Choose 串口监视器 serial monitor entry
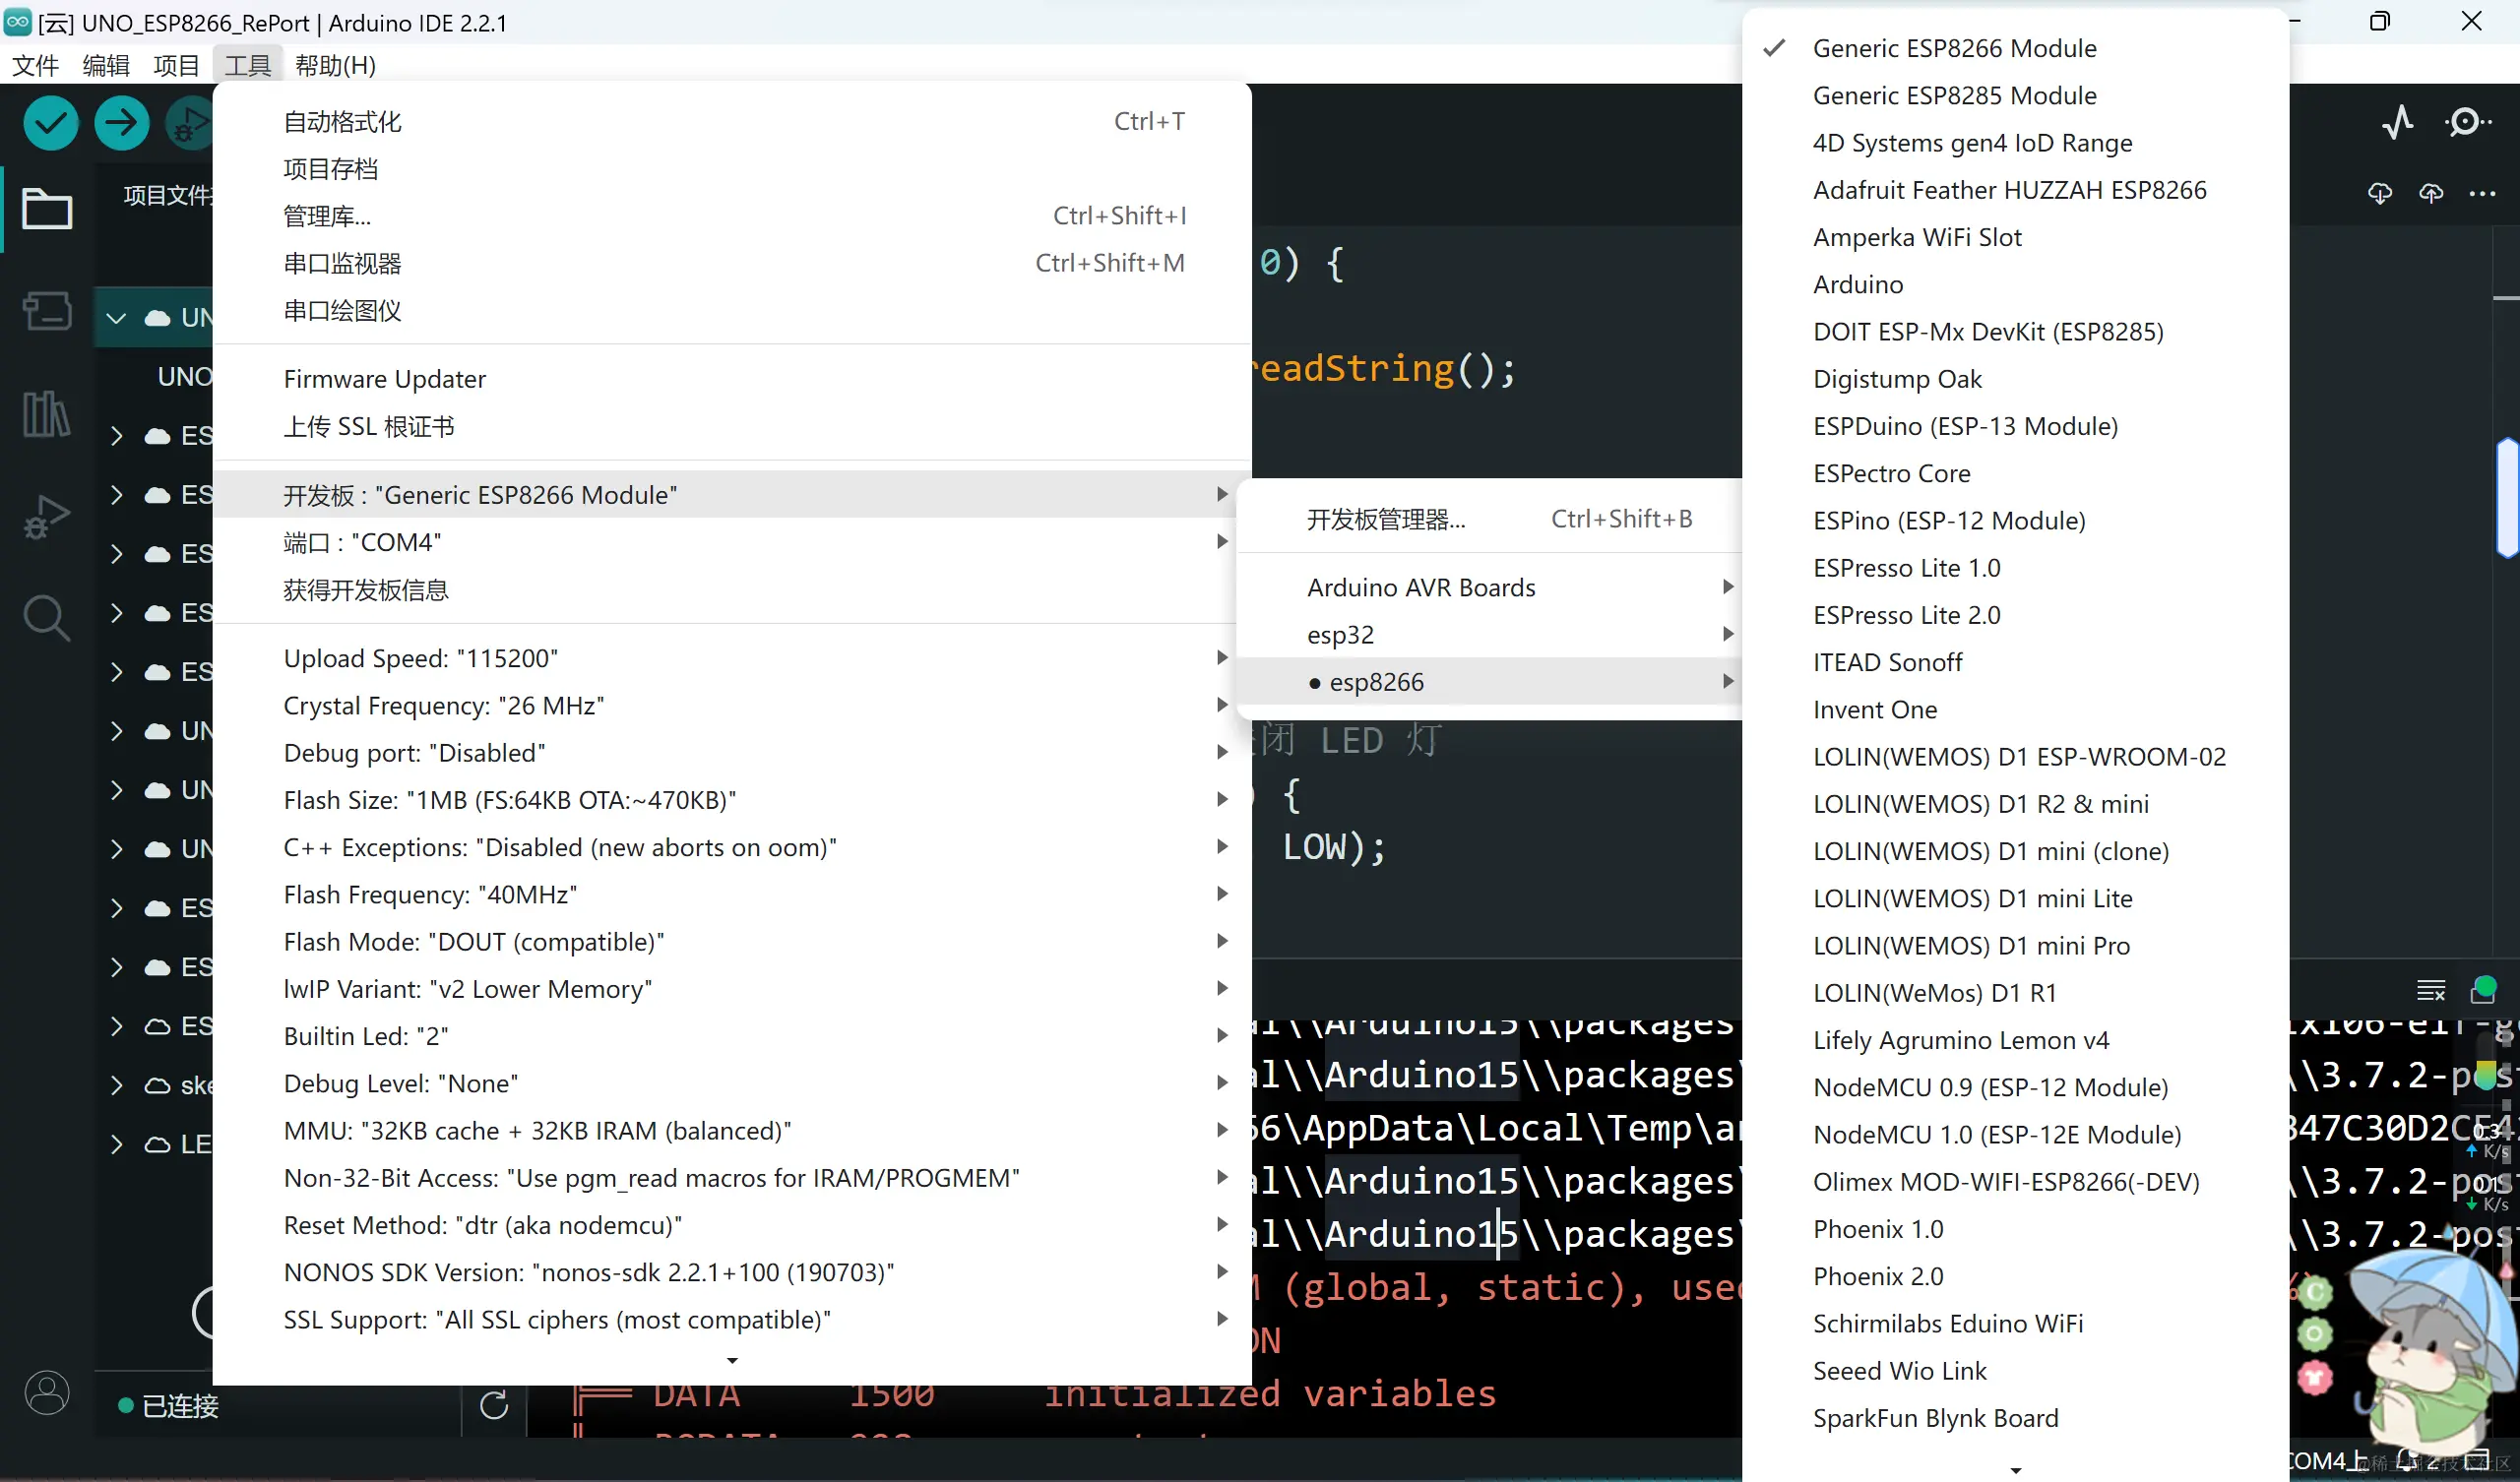This screenshot has height=1482, width=2520. point(732,263)
